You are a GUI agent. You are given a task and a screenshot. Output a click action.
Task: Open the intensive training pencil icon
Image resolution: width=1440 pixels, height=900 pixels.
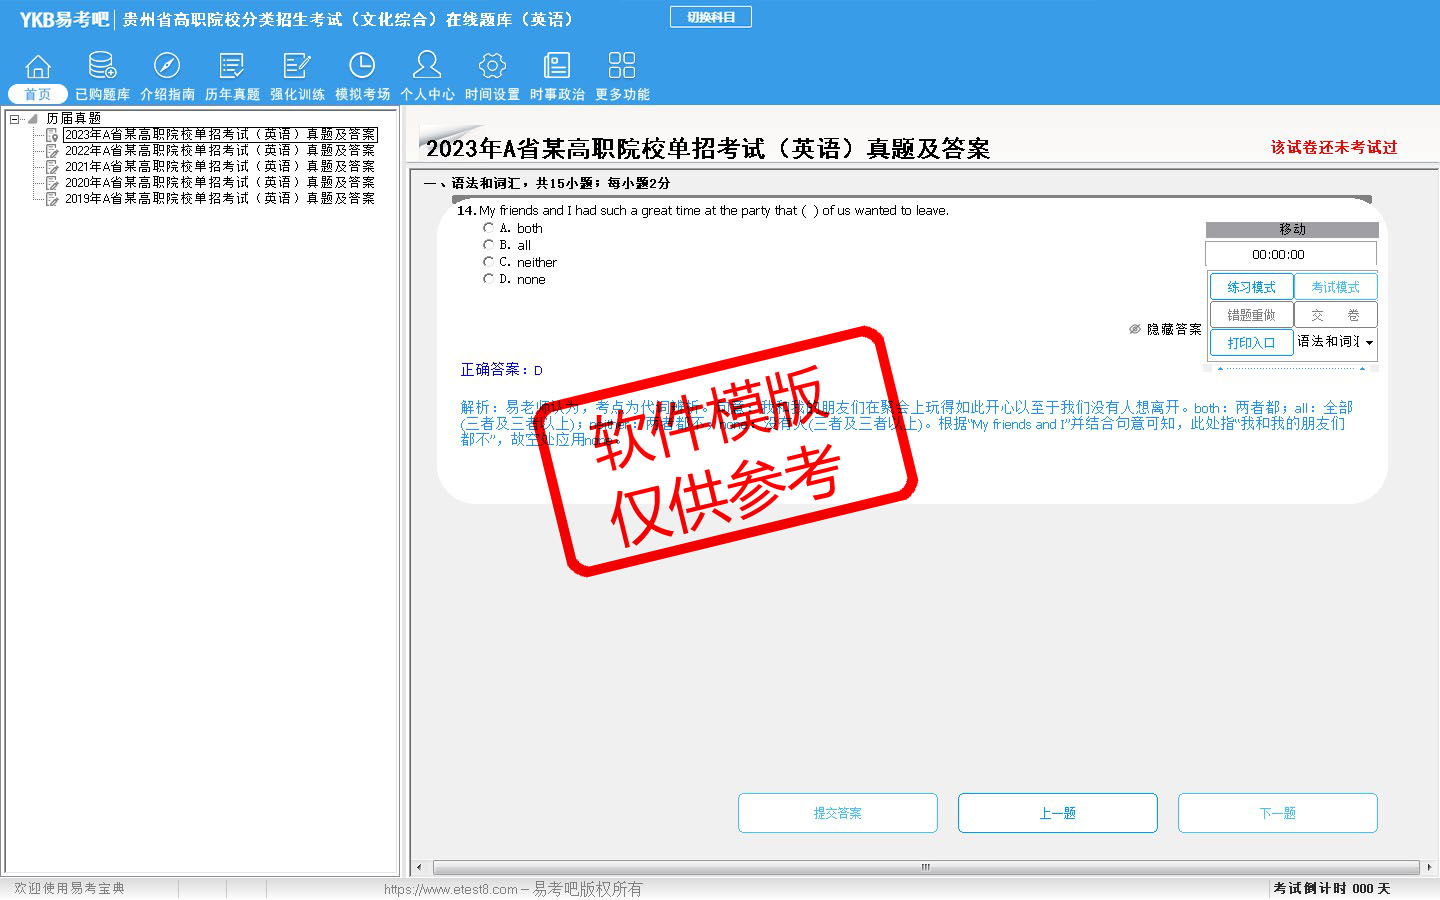pos(297,66)
